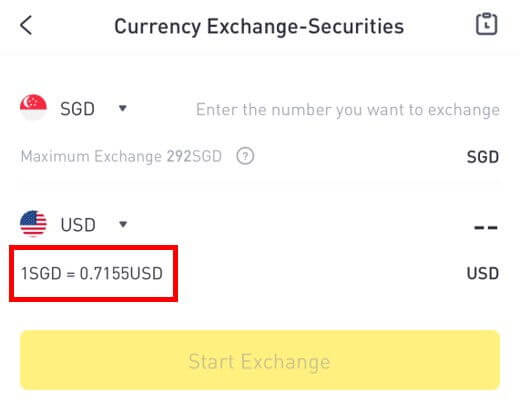
Task: Tap the Currency Exchange-Securities title
Action: (259, 27)
